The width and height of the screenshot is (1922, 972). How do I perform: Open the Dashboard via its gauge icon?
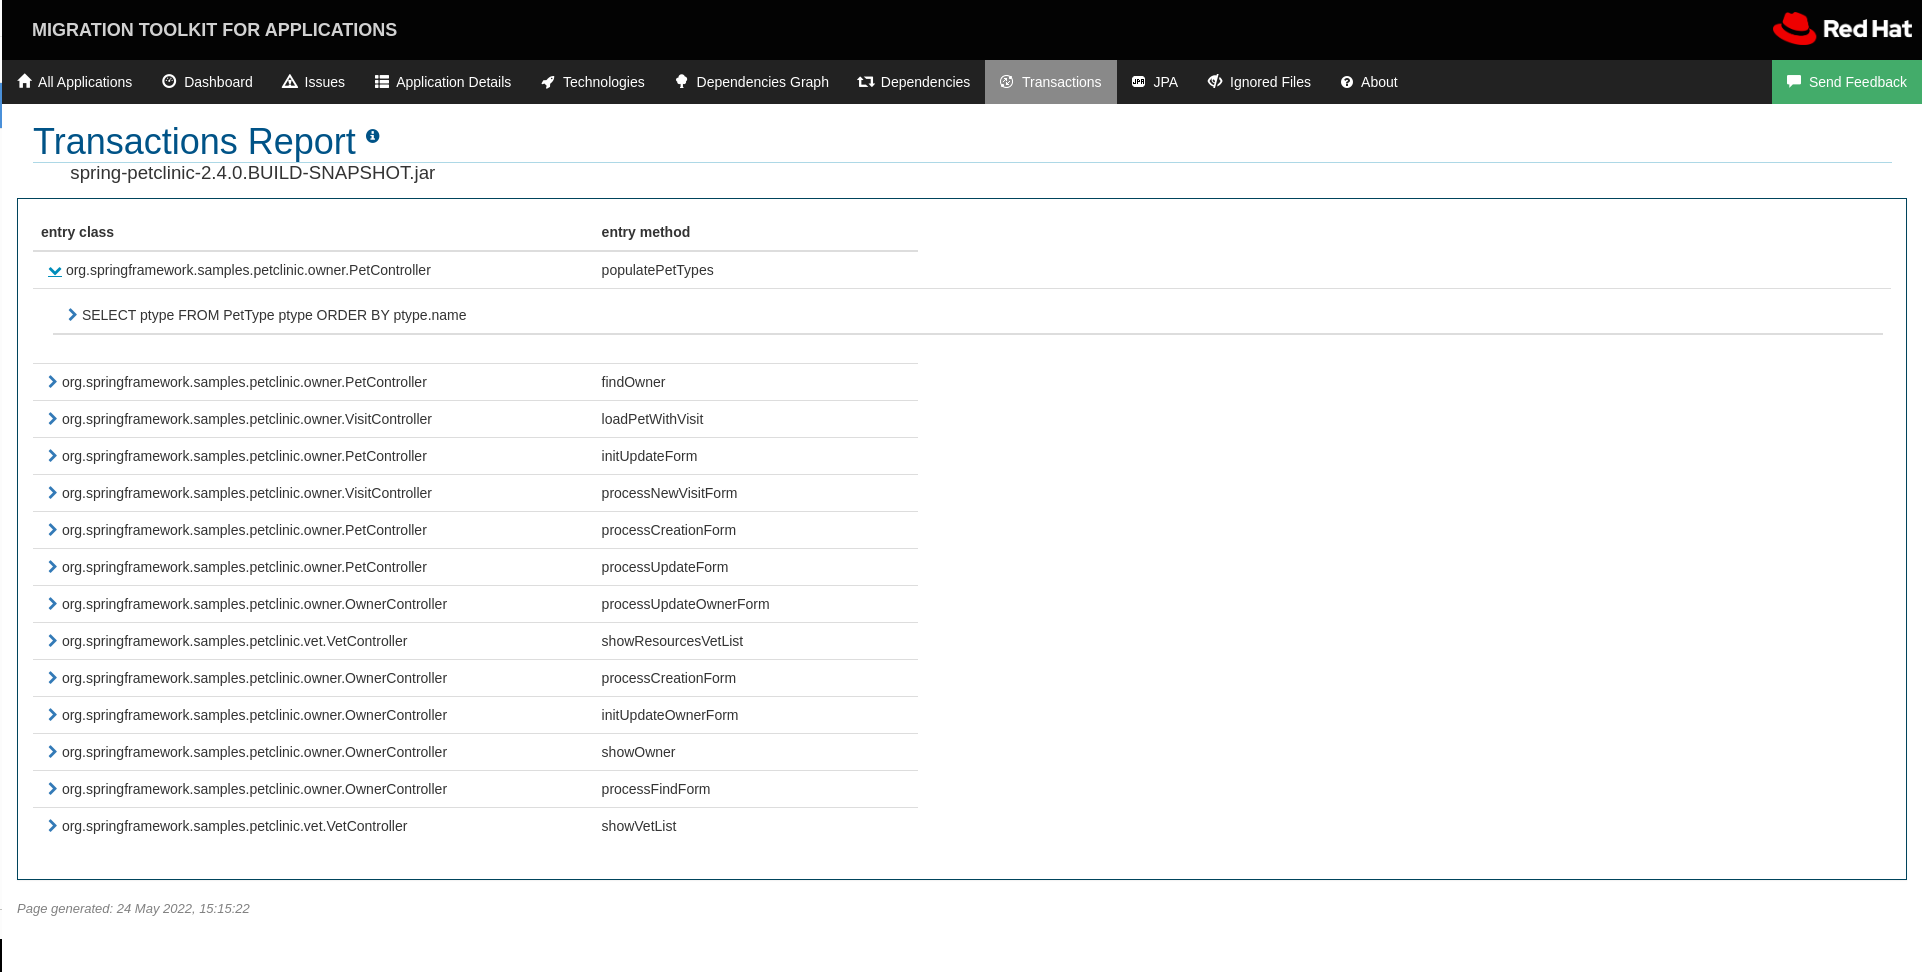tap(168, 81)
